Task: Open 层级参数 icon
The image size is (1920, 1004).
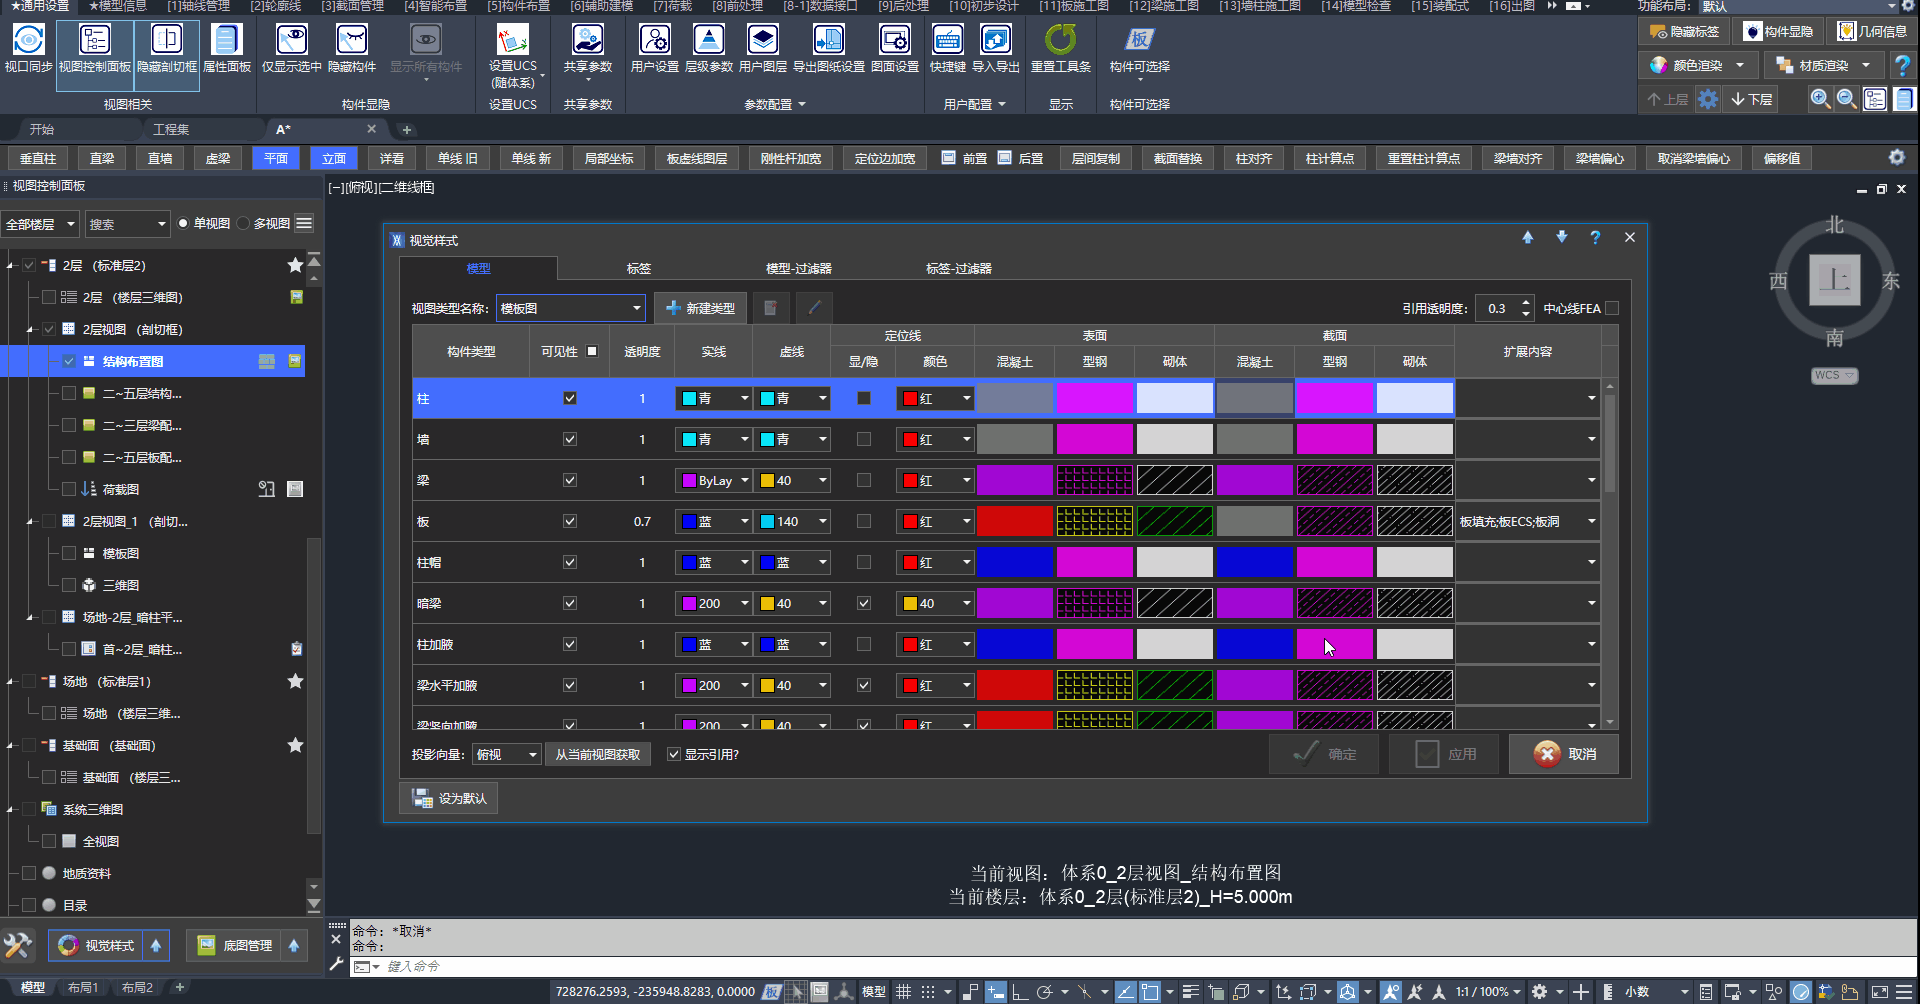Action: click(x=709, y=48)
